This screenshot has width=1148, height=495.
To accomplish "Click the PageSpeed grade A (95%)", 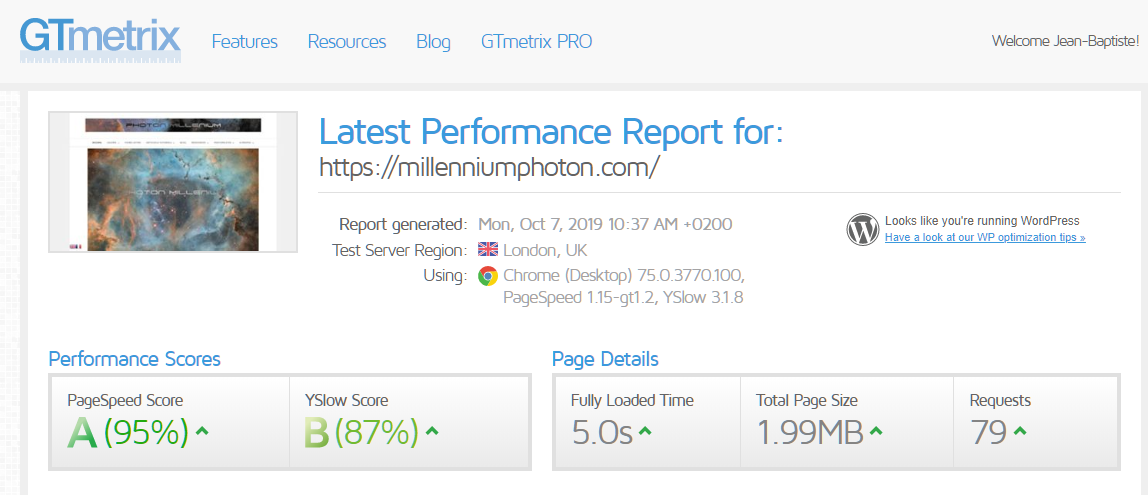I will 128,433.
